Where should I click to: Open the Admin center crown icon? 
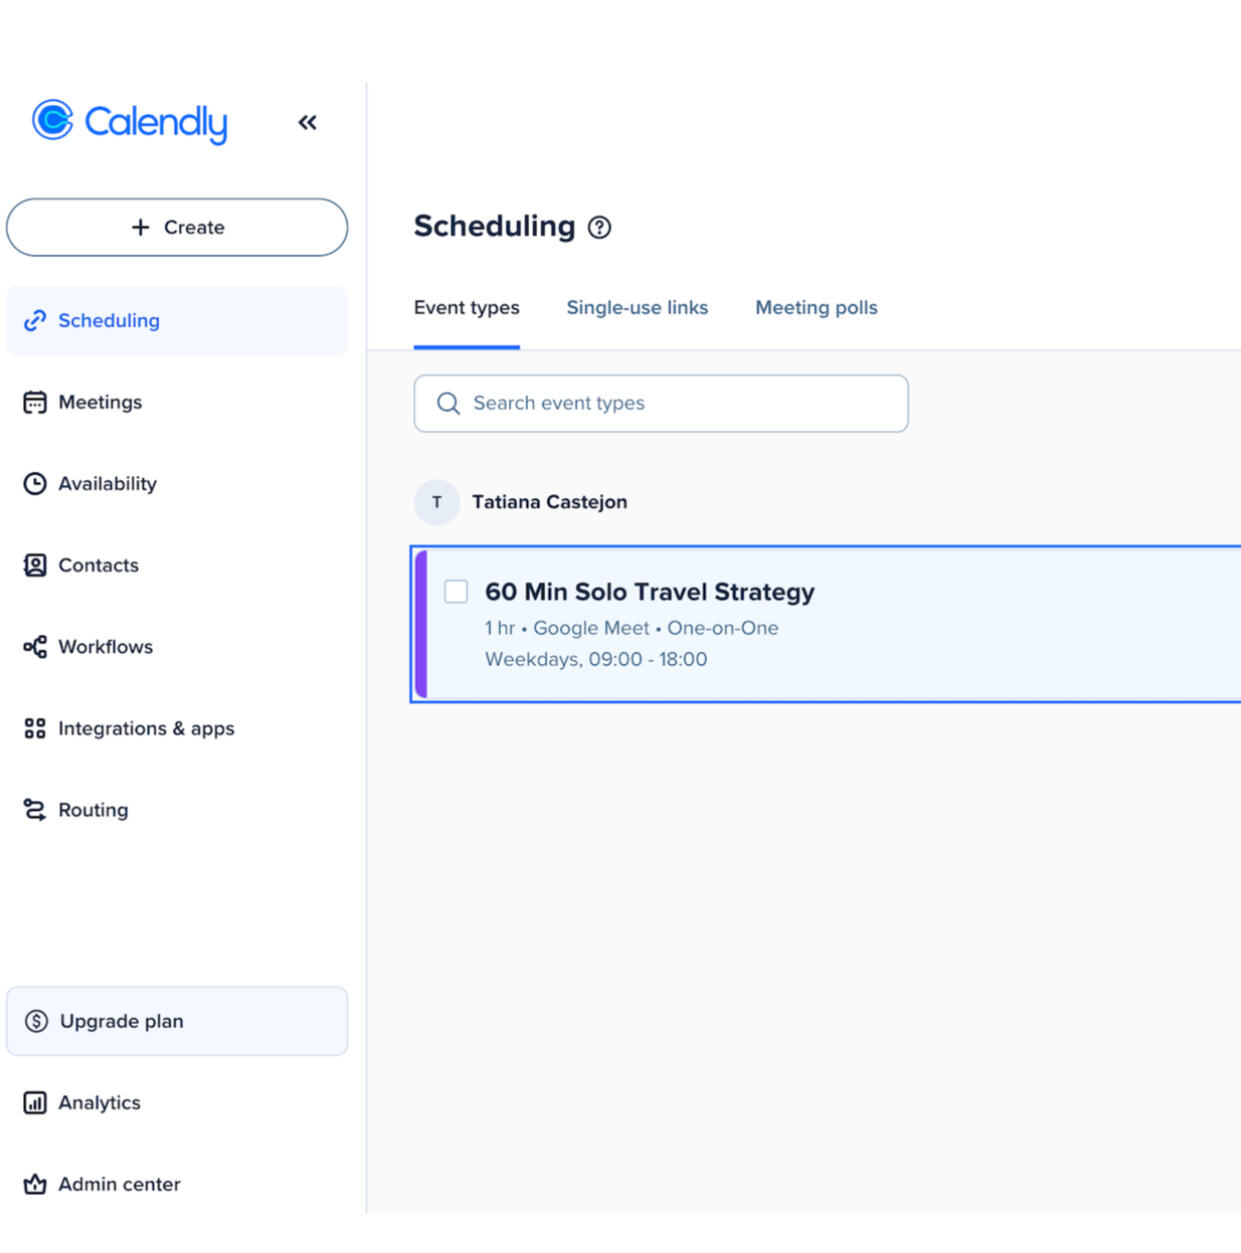click(35, 1184)
